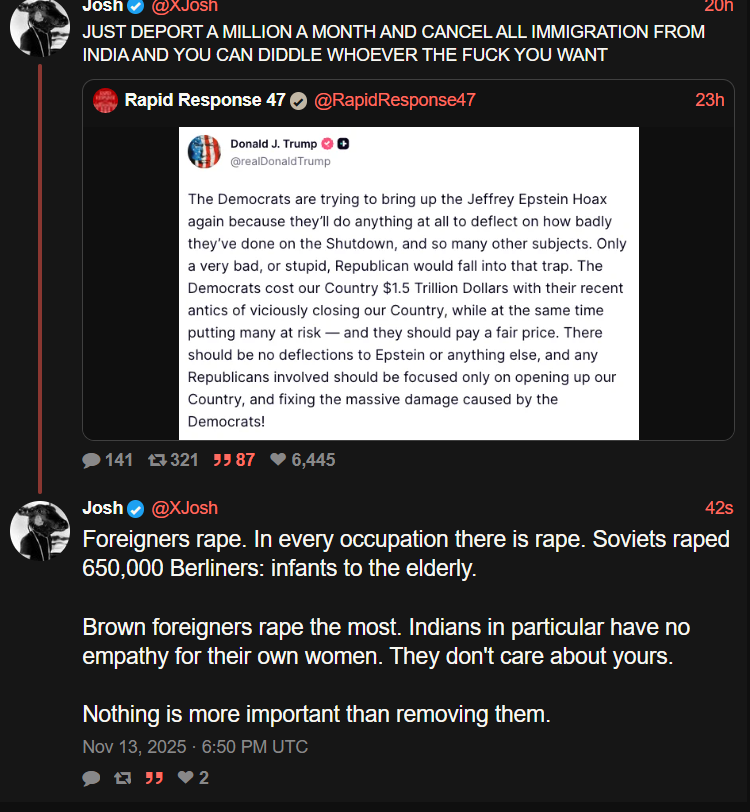
Task: Click the verified badge next to Rapid Response 47
Action: (x=299, y=100)
